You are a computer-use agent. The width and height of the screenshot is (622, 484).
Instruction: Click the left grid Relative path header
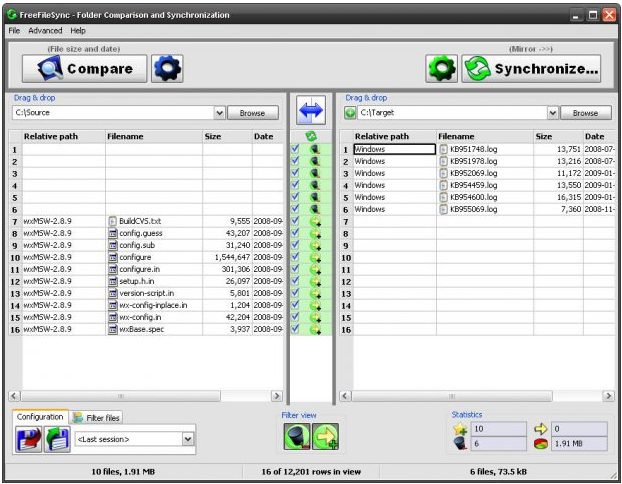point(64,136)
